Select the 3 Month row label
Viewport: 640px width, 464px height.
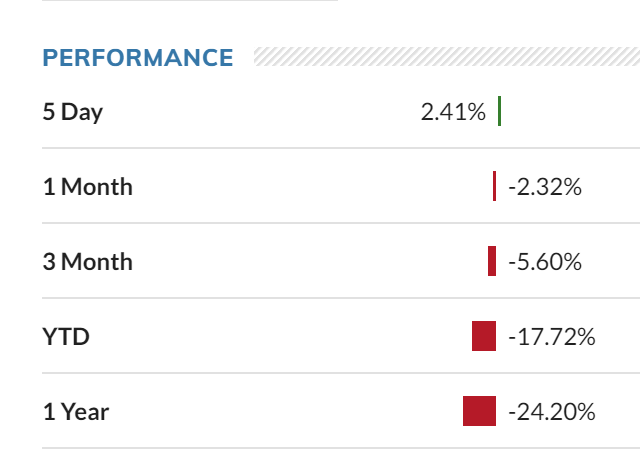point(88,262)
